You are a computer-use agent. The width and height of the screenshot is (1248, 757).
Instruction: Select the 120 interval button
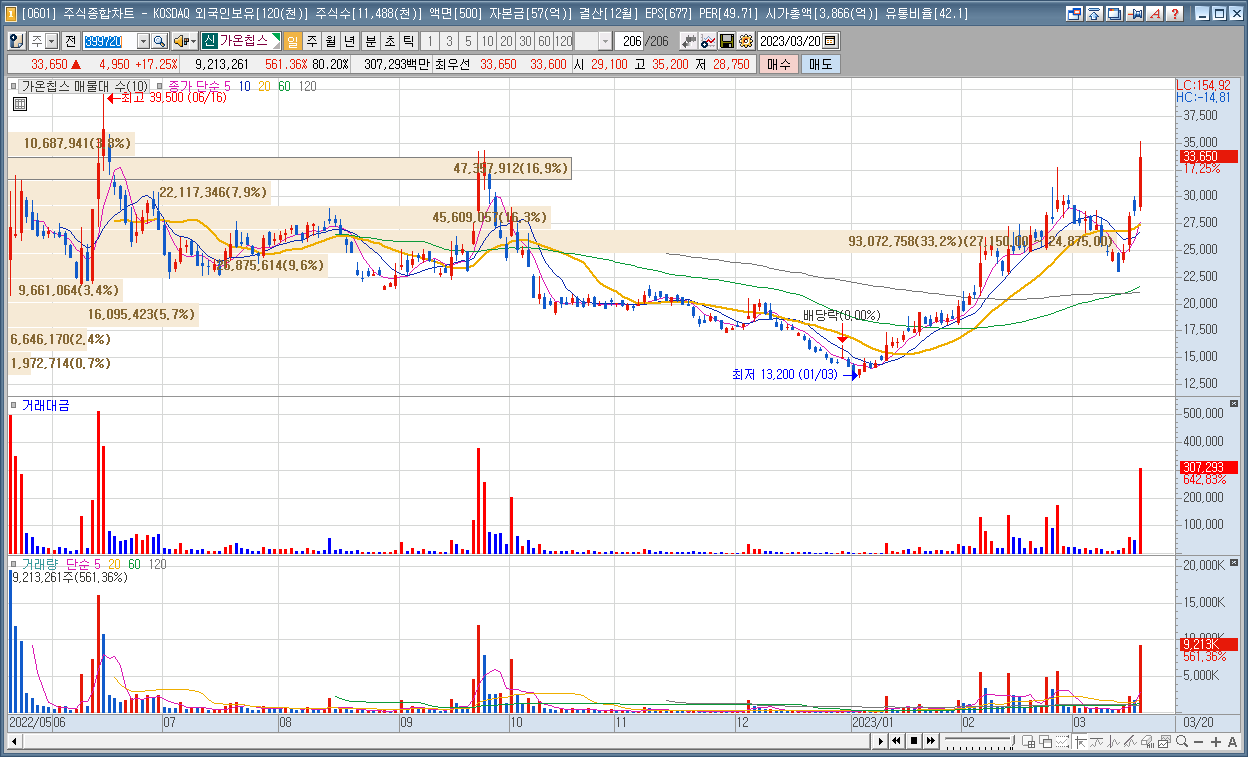(563, 41)
